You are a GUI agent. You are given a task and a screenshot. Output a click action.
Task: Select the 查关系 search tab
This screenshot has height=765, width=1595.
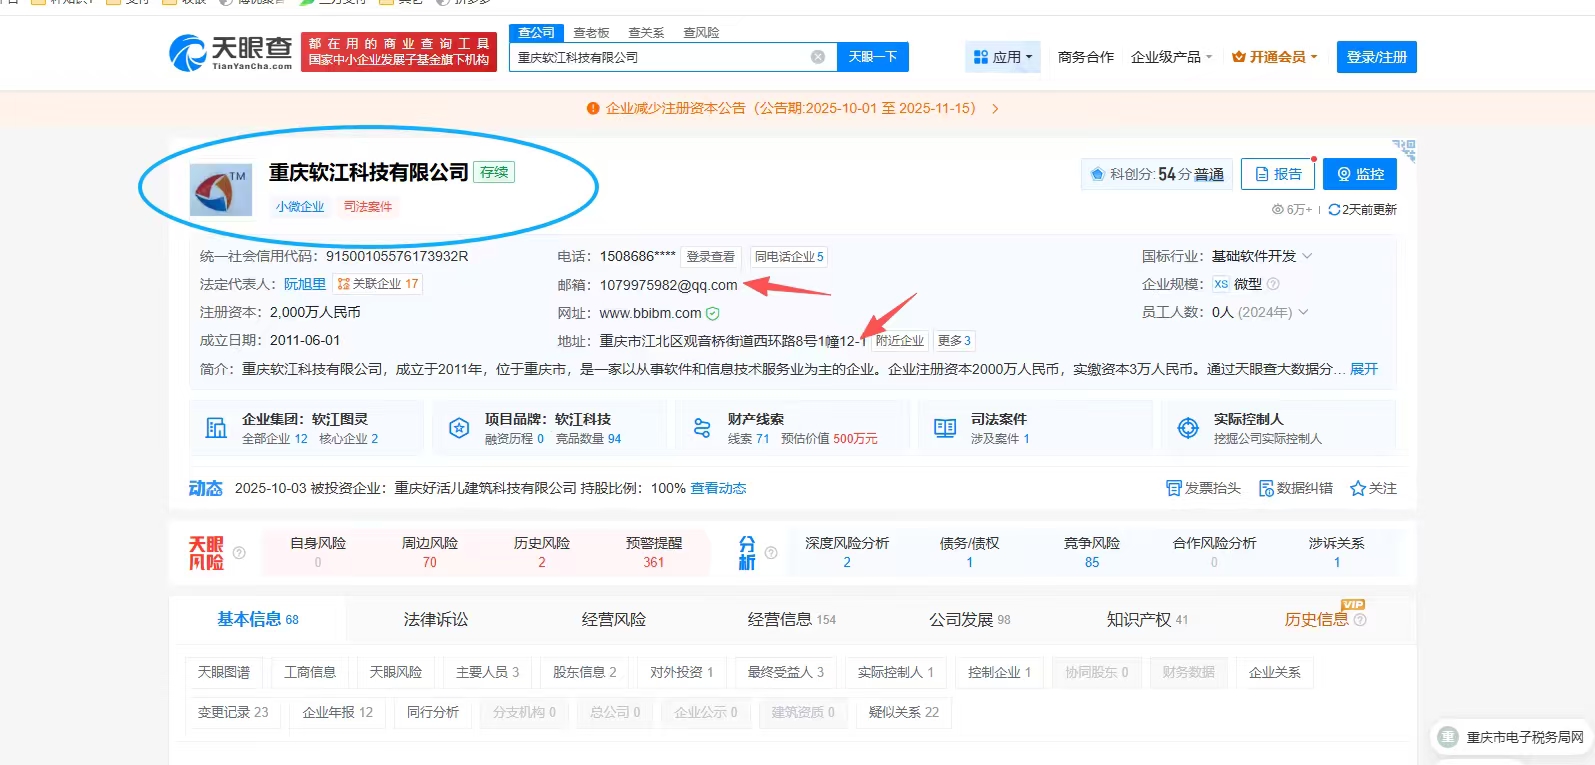[x=646, y=33]
